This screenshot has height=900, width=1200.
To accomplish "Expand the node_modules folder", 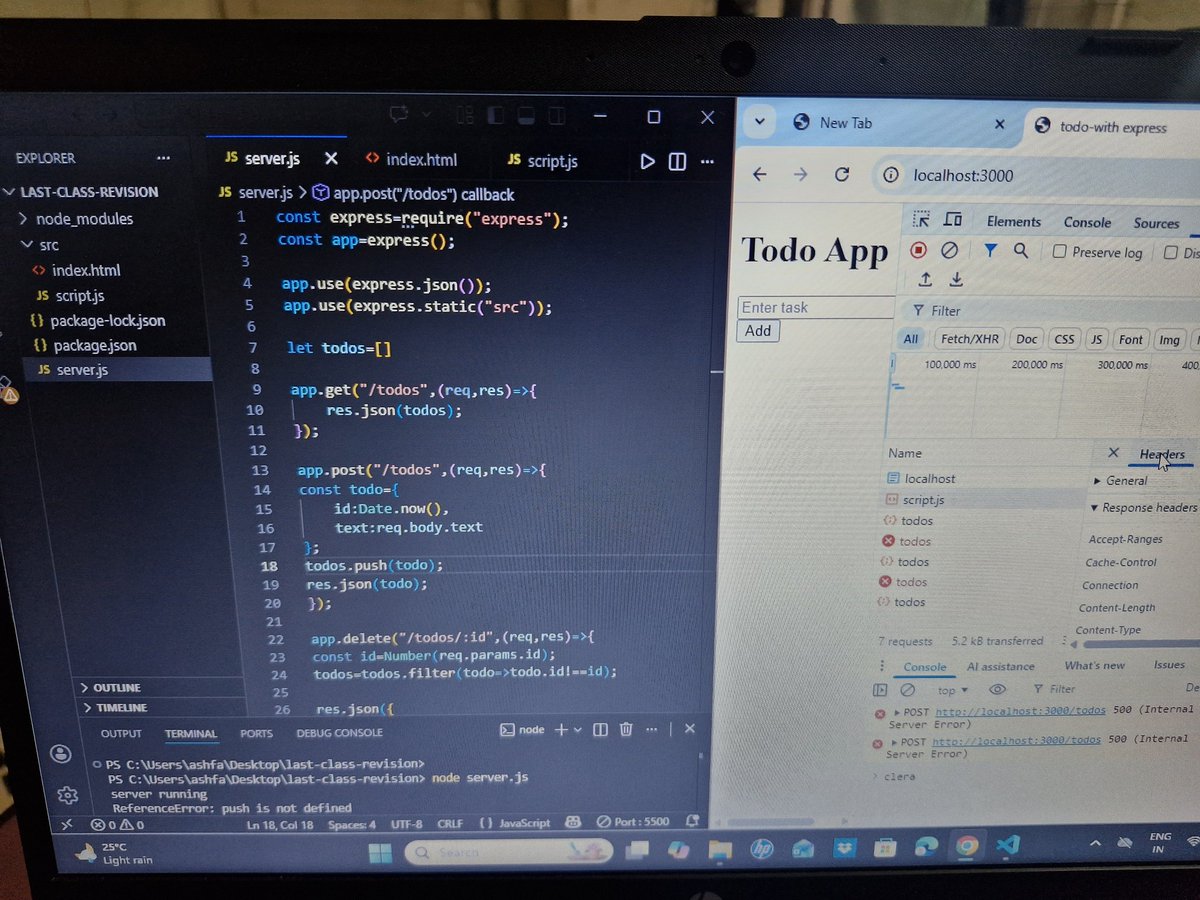I will [85, 219].
